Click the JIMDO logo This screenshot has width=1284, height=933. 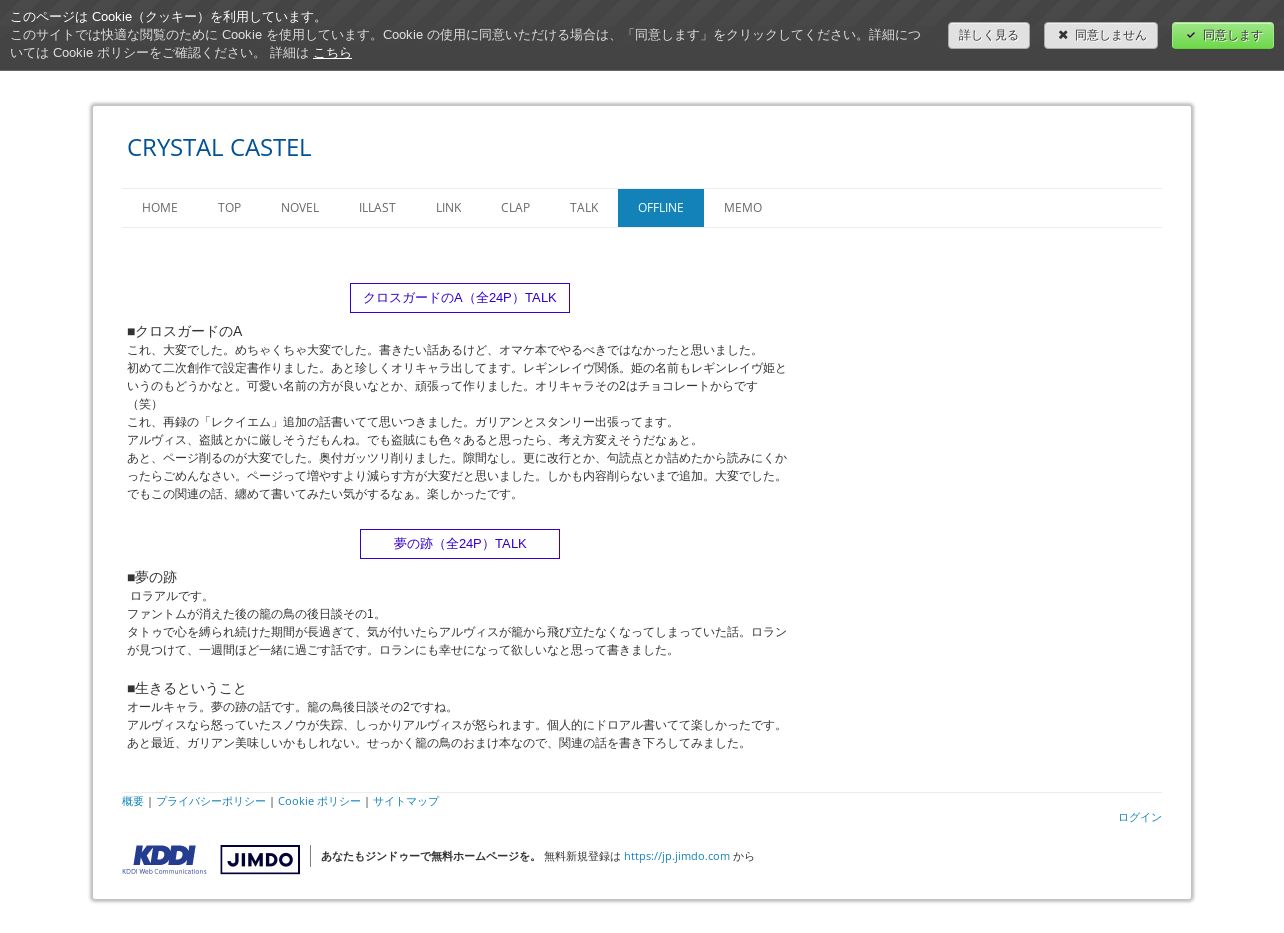pyautogui.click(x=260, y=860)
